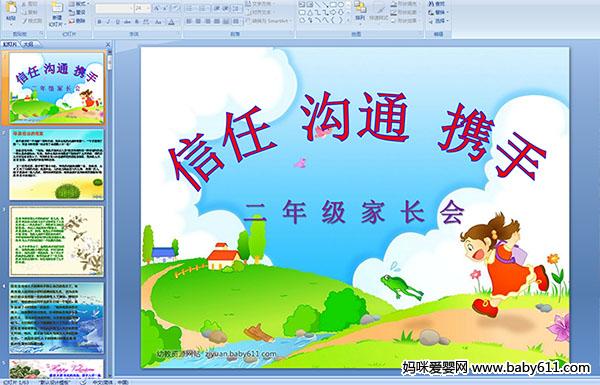The image size is (600, 385).
Task: Switch to the Outline pane tab
Action: click(28, 44)
